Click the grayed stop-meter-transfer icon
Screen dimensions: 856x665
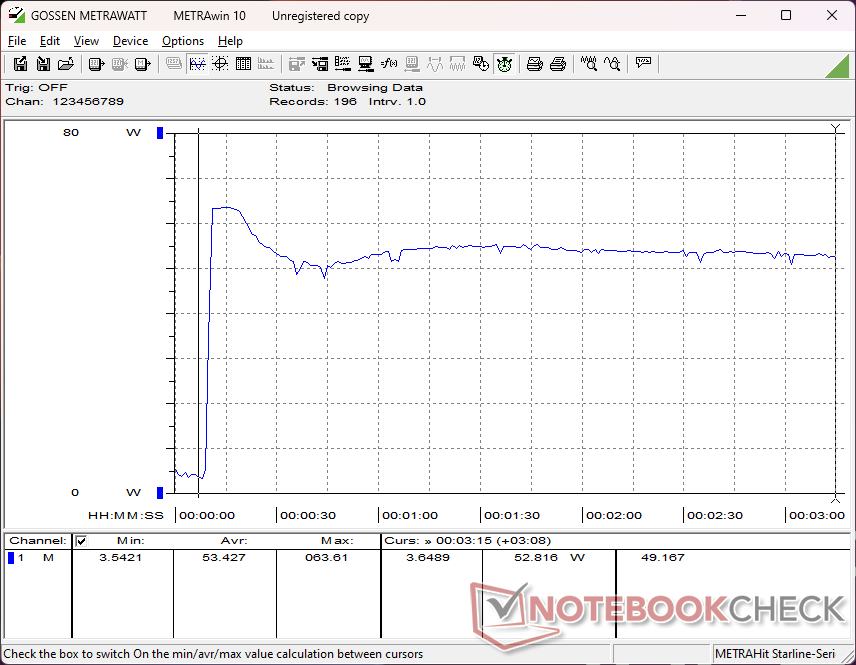click(x=120, y=64)
